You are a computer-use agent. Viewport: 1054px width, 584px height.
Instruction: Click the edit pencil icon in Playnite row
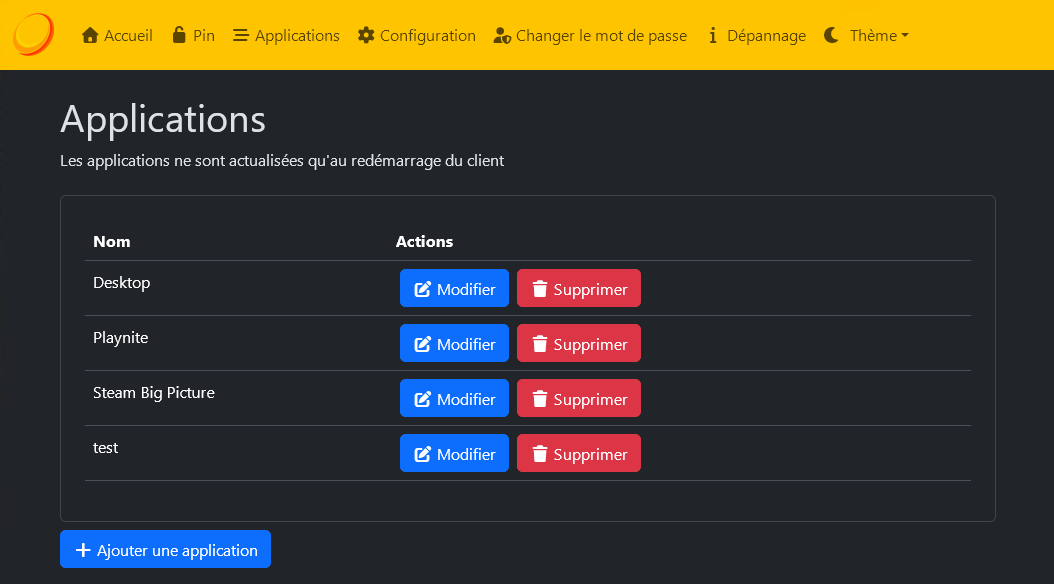(x=423, y=344)
